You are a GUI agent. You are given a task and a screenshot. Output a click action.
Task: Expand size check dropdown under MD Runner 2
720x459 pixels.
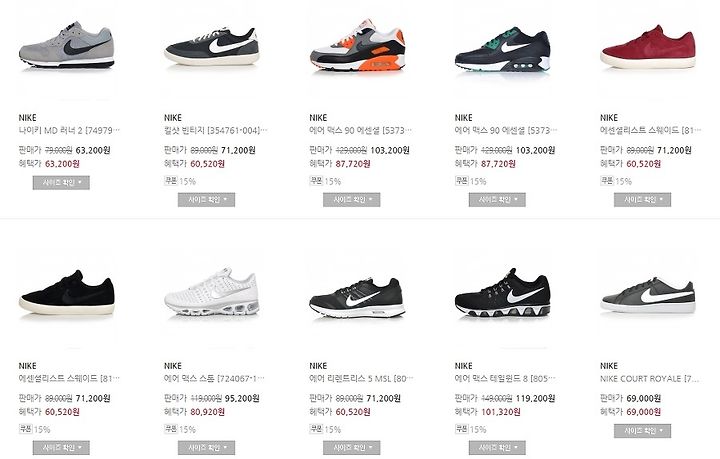coord(61,183)
